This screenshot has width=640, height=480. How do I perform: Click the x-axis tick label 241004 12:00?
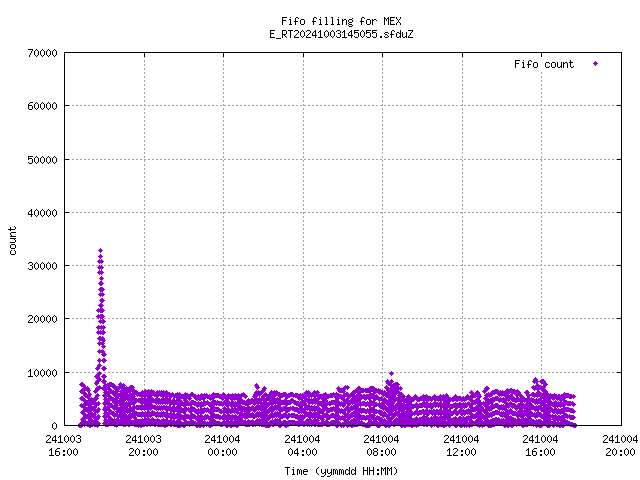(x=461, y=445)
